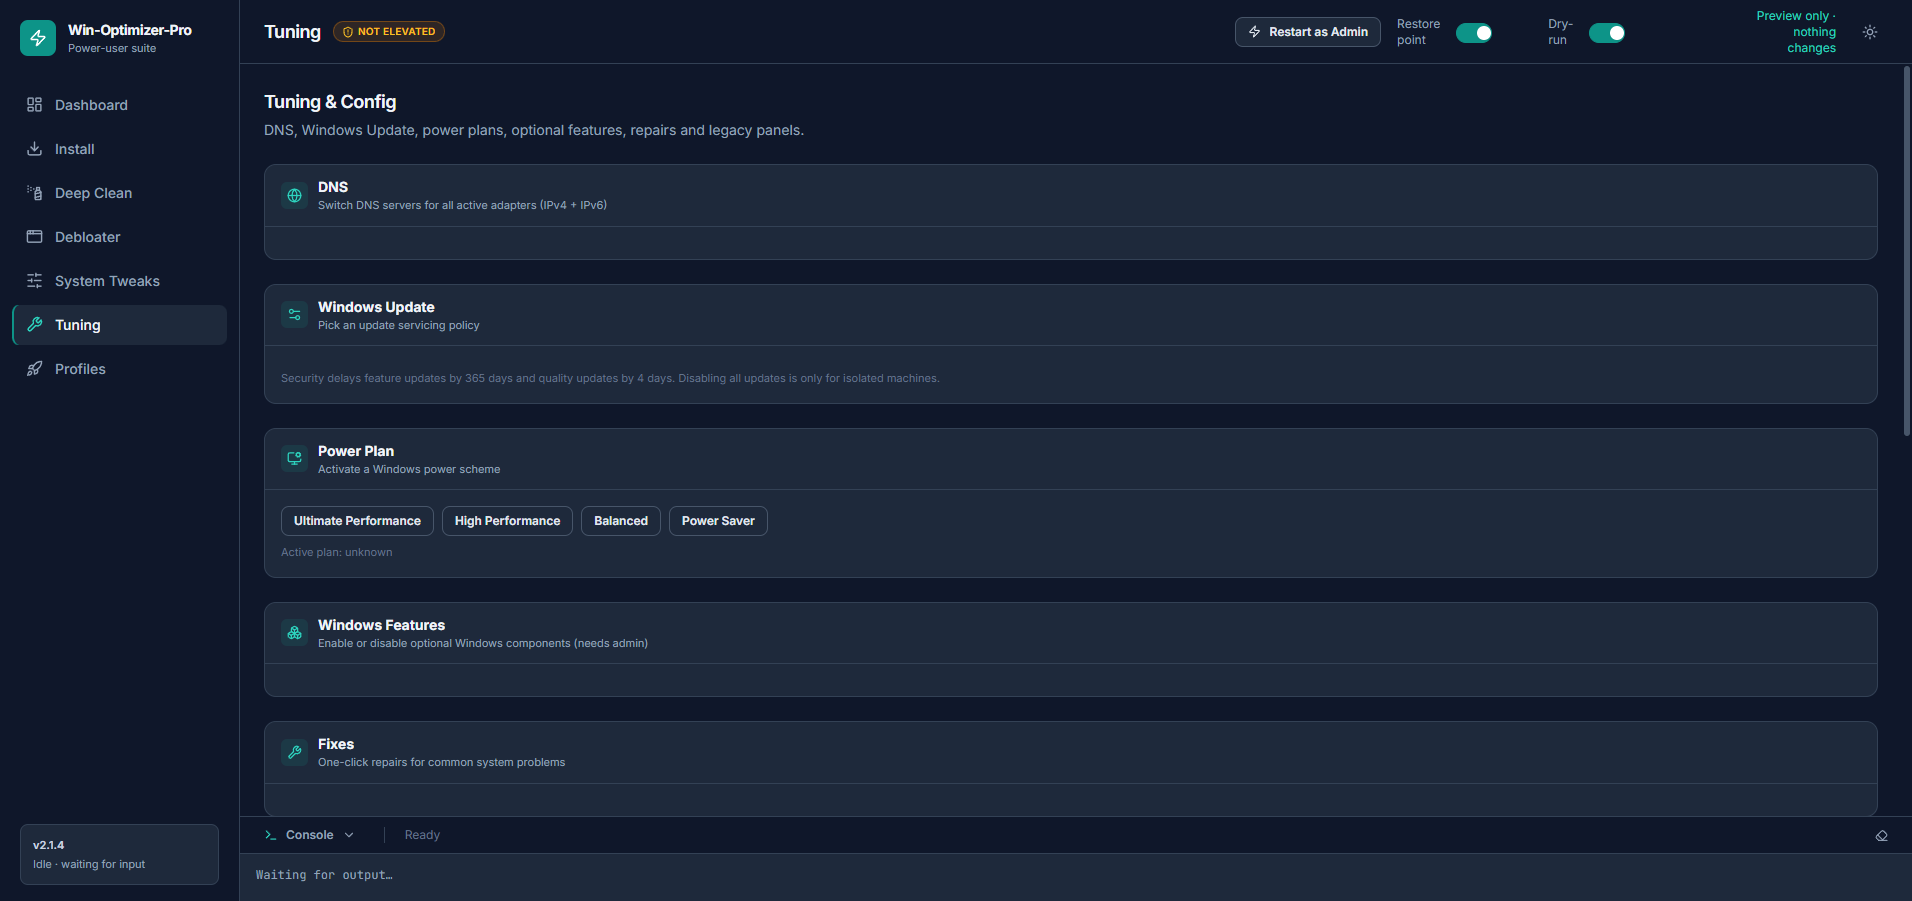Click the "One-click repairs for common system problems" text

441,762
